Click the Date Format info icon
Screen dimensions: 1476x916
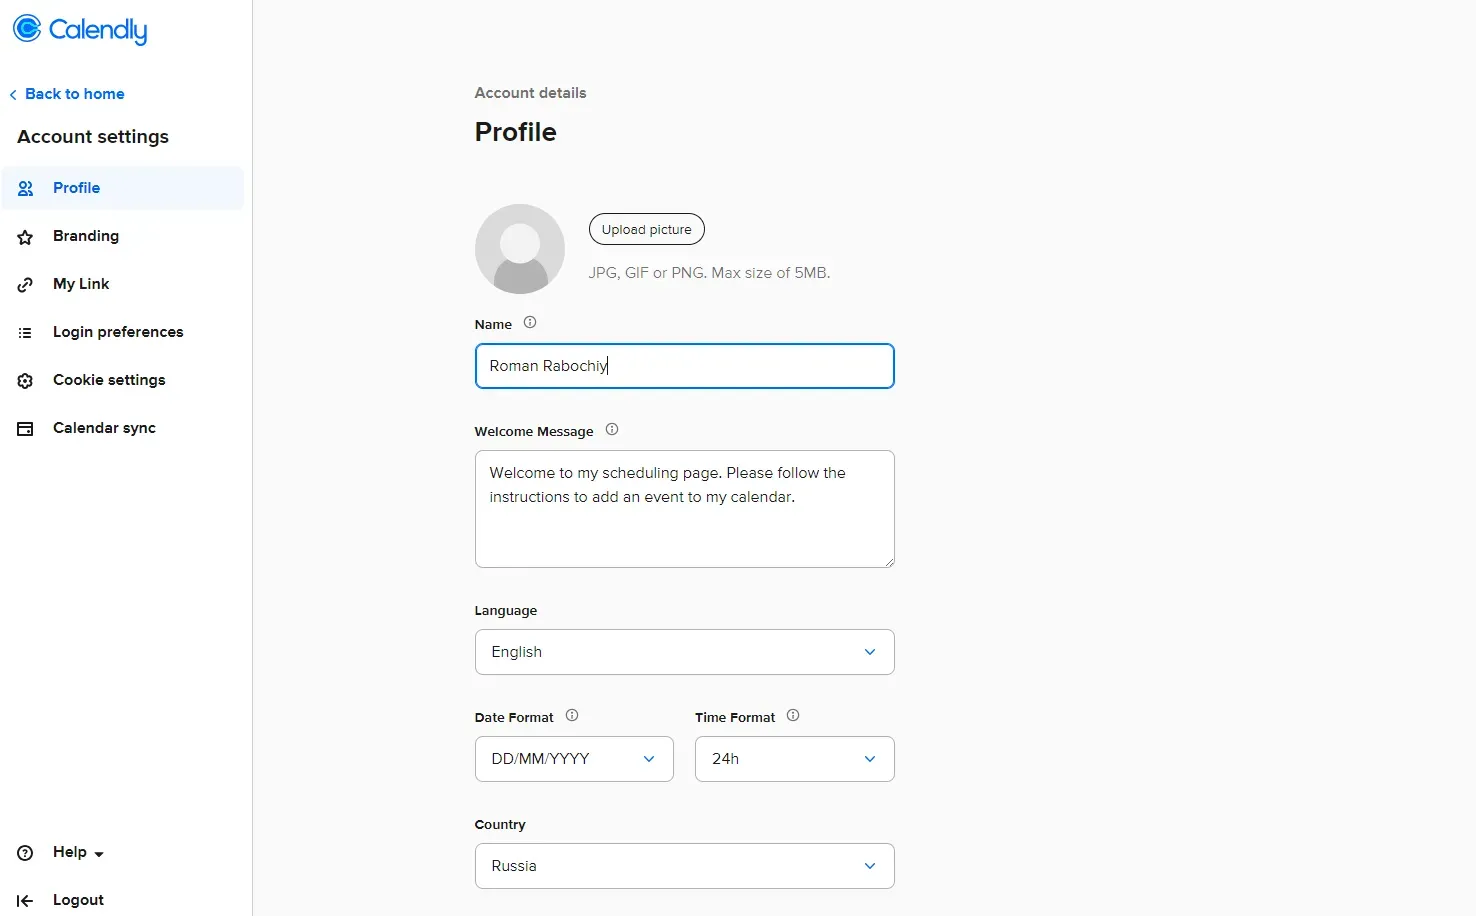(572, 716)
